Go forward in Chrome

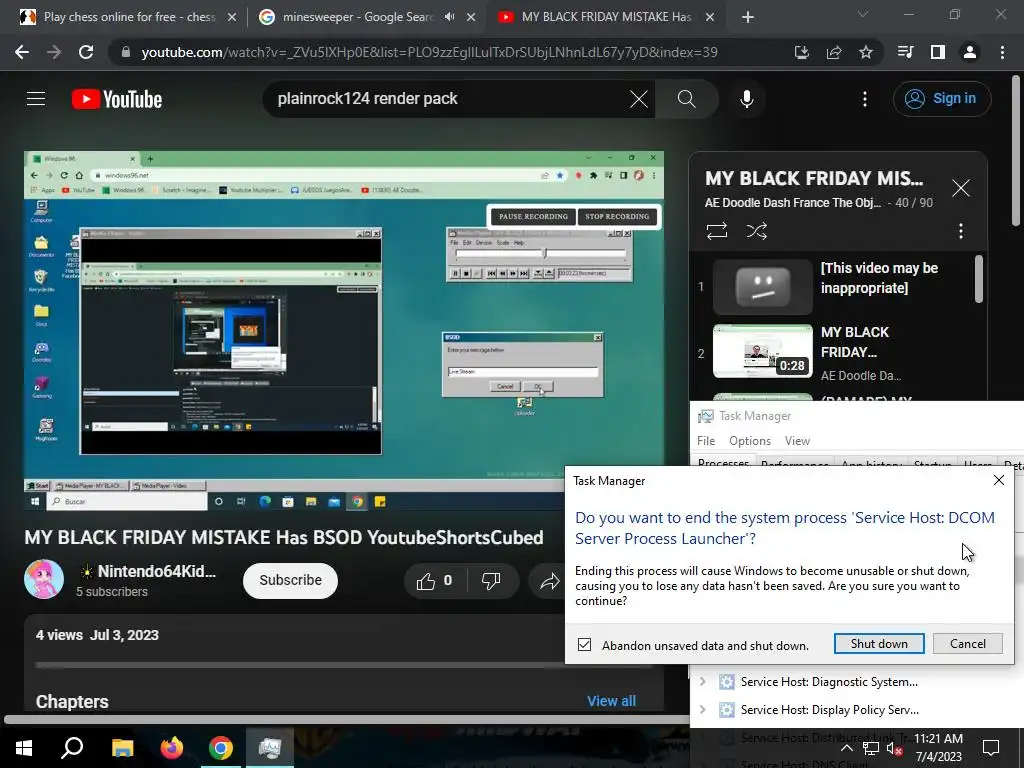pyautogui.click(x=54, y=52)
